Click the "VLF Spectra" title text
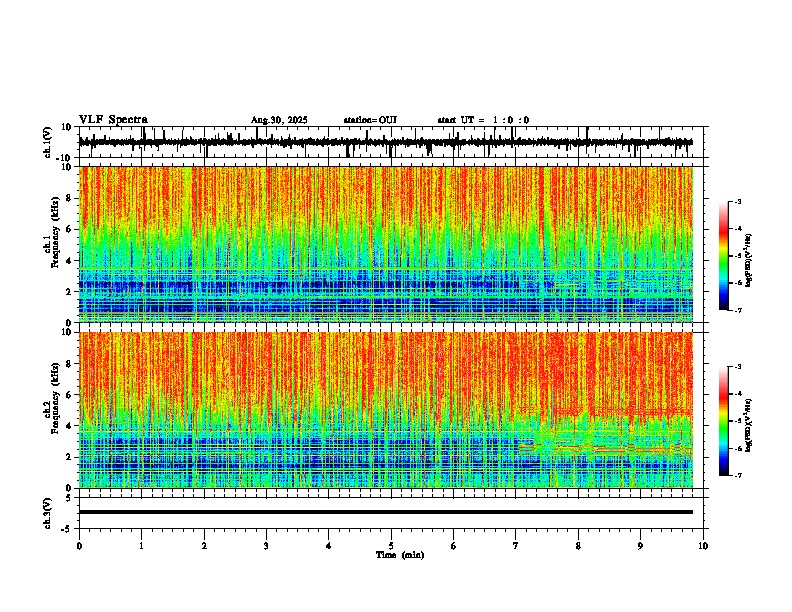792x612 pixels. point(113,120)
